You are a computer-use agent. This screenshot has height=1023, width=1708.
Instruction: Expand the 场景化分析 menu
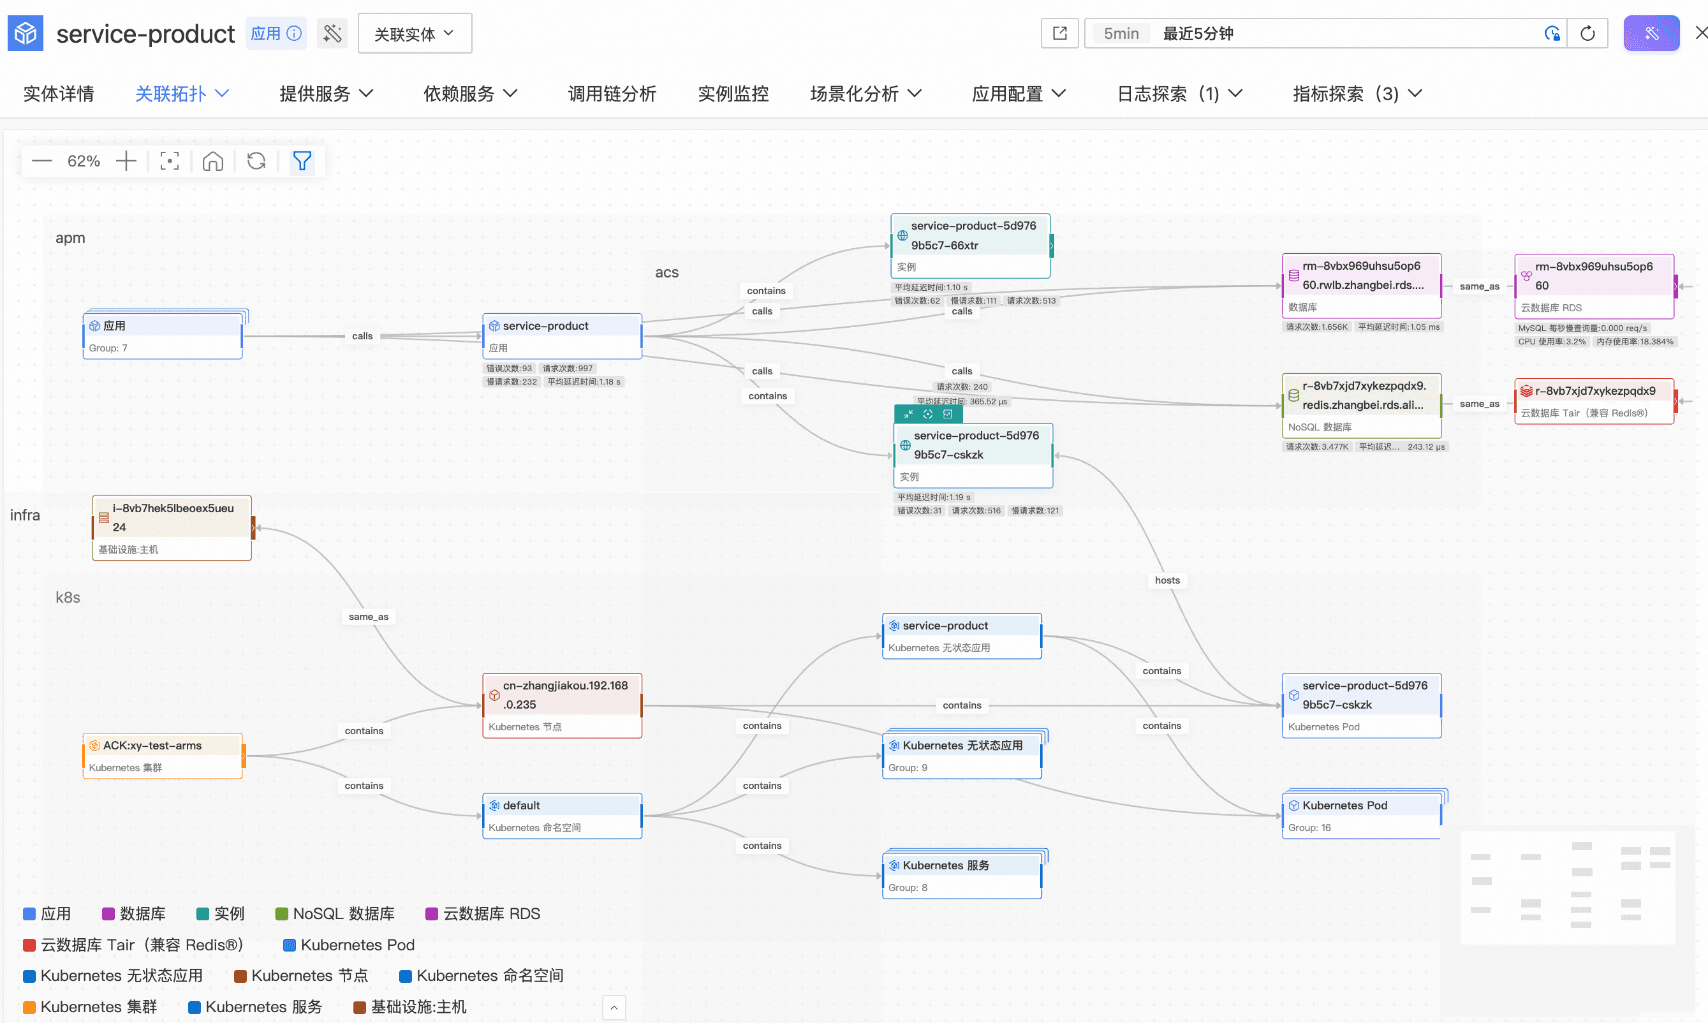pyautogui.click(x=865, y=93)
